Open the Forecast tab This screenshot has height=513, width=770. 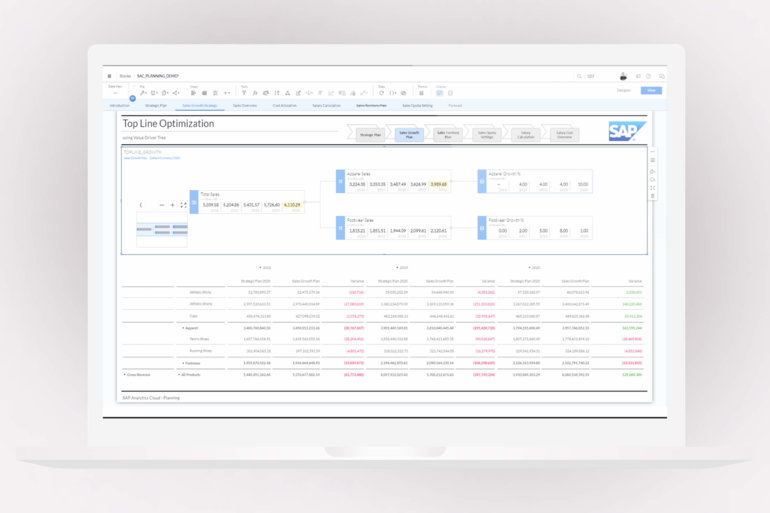pos(455,106)
